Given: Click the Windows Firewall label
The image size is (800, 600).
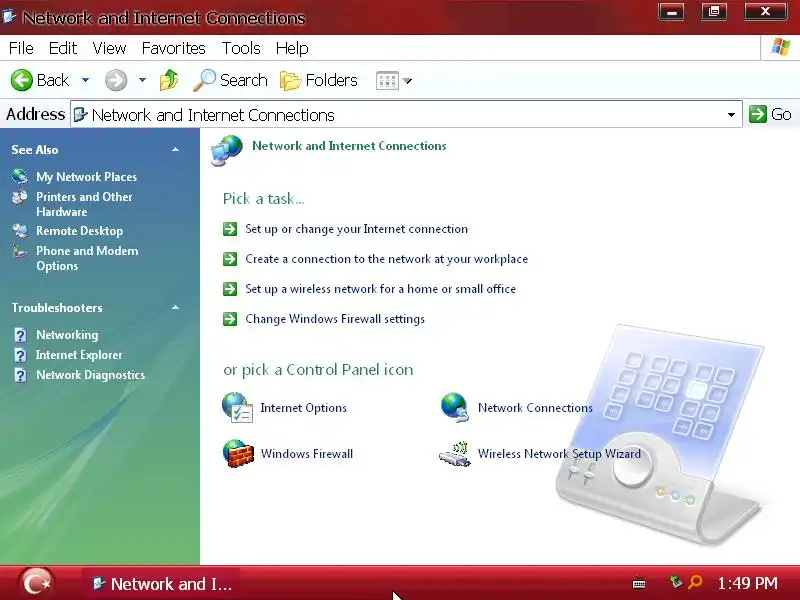Looking at the screenshot, I should click(307, 454).
